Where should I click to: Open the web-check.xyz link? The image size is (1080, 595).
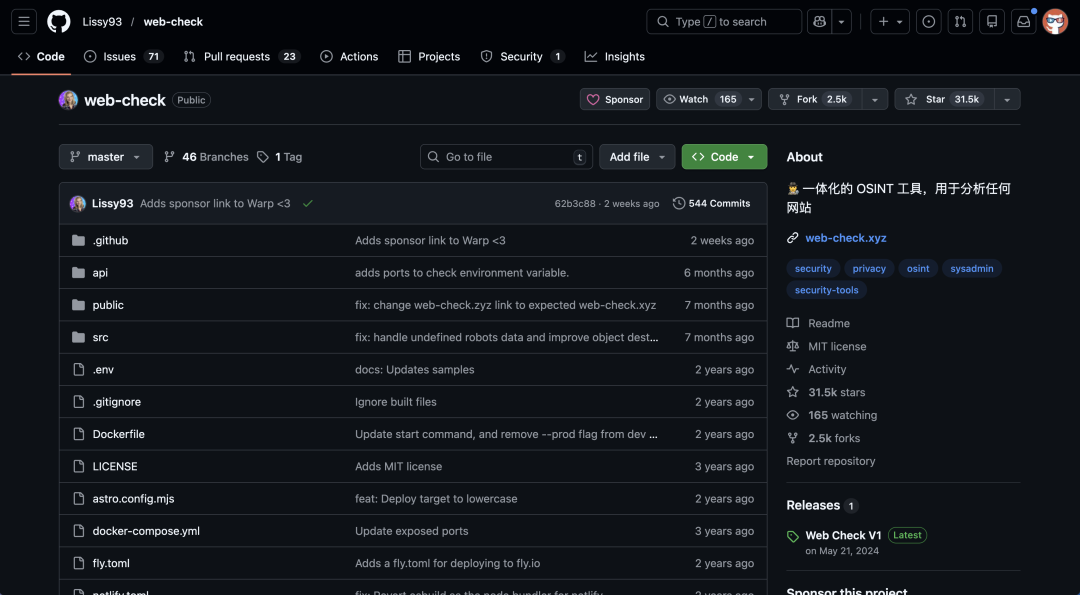pos(846,238)
